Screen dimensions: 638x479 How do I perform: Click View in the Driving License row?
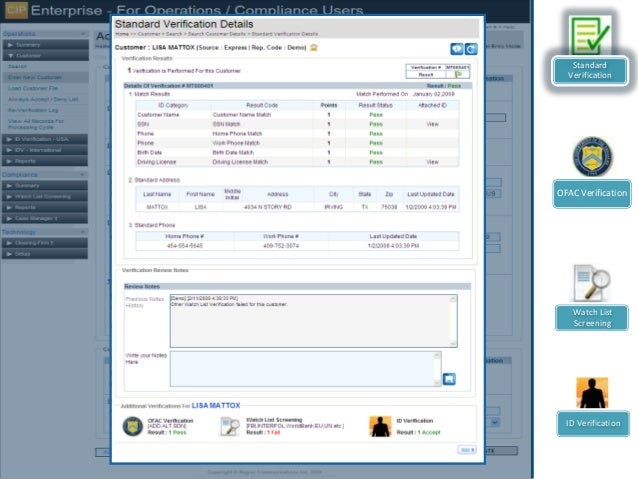click(432, 162)
